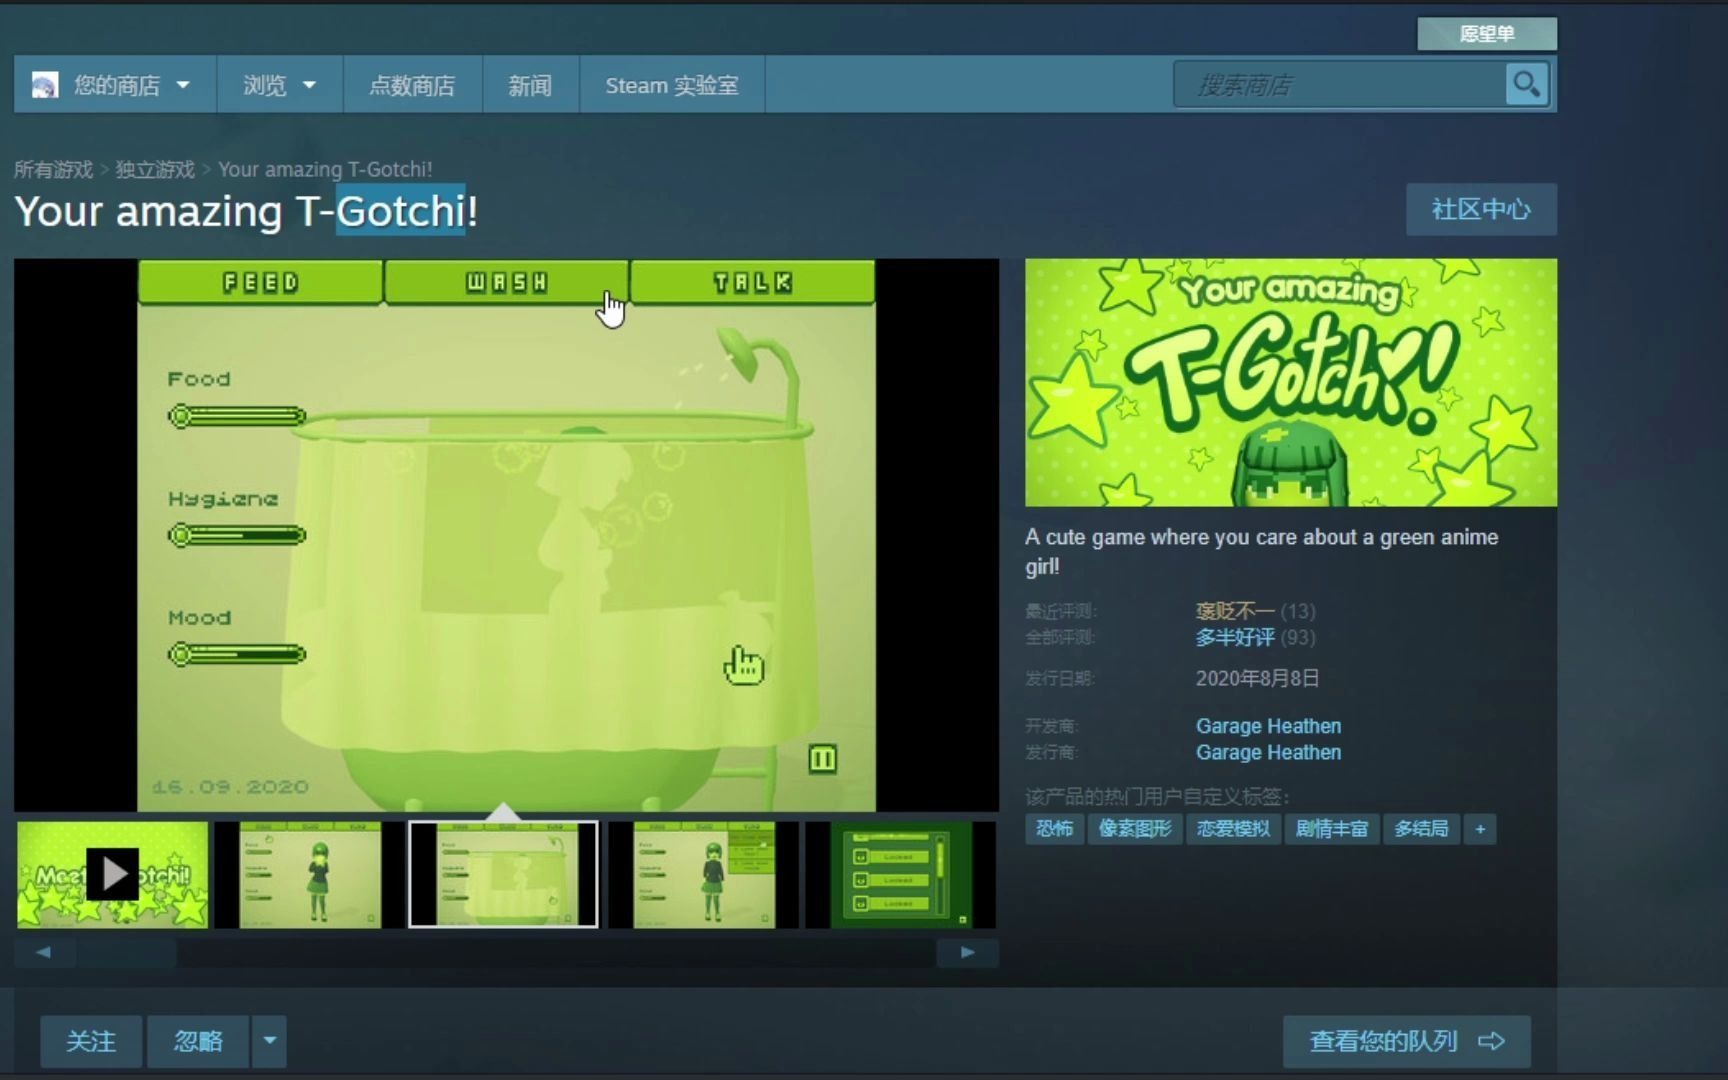Click the pause icon inside the game screenshot

tap(822, 759)
